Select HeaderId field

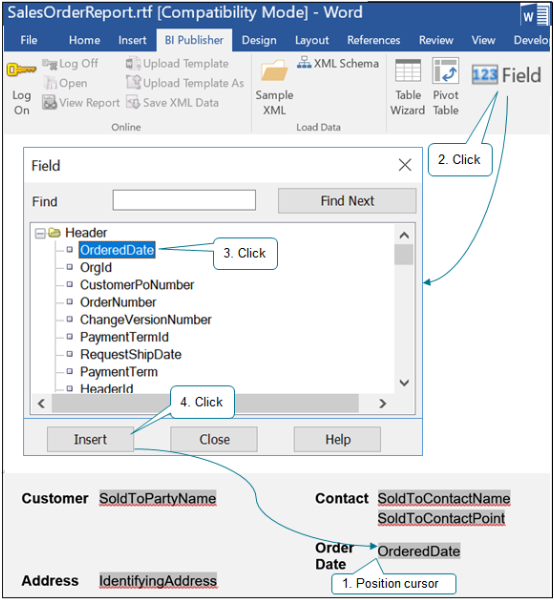[106, 388]
